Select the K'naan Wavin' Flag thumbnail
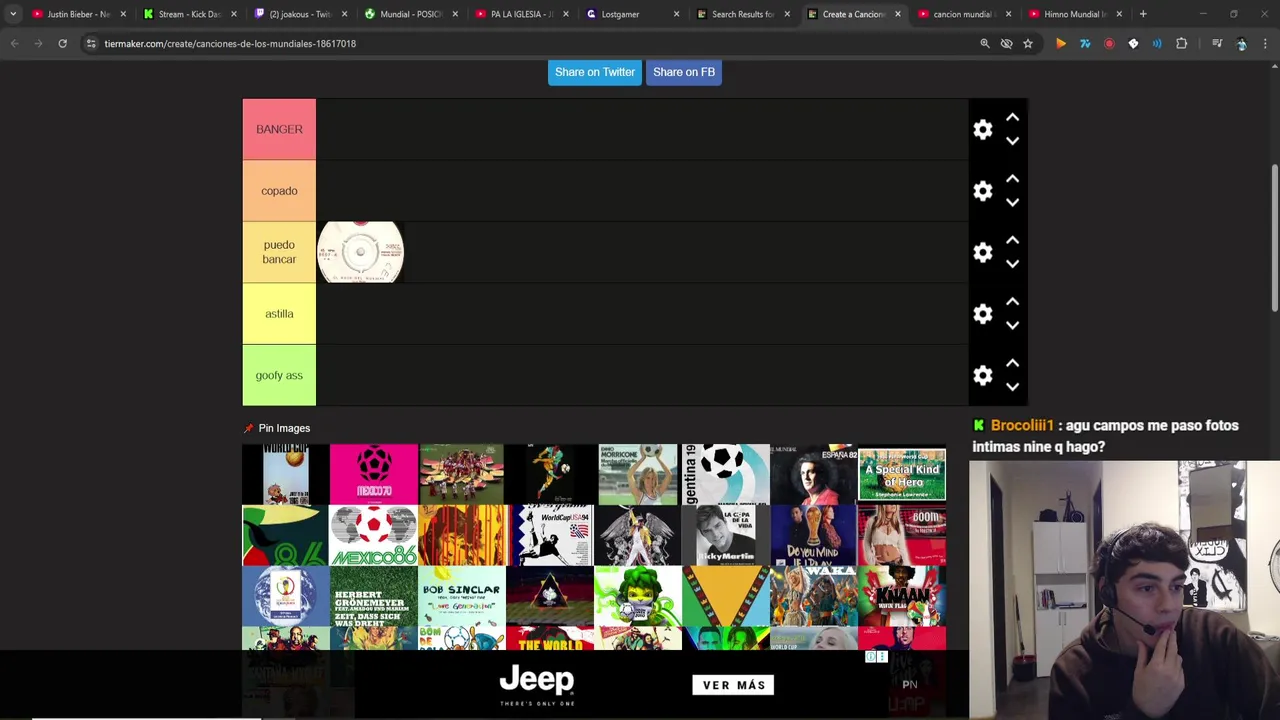The image size is (1280, 720). [x=902, y=596]
